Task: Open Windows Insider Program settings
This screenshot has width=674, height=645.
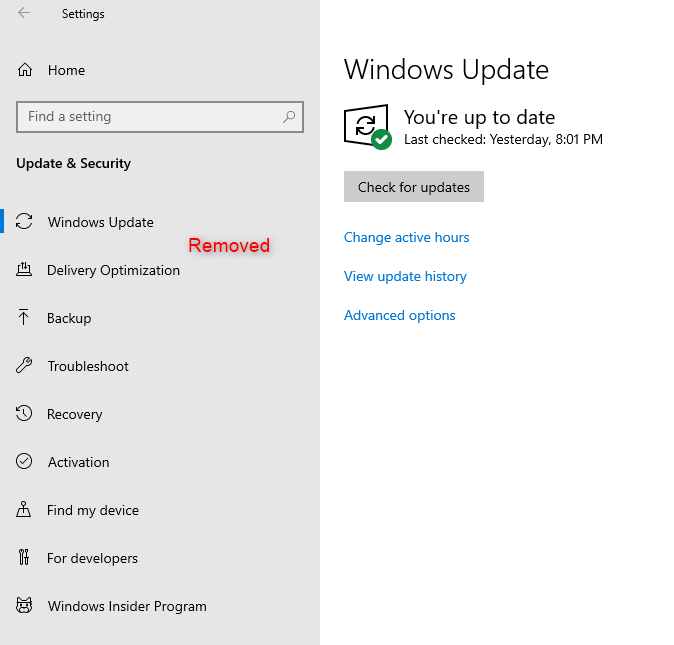Action: (160, 606)
